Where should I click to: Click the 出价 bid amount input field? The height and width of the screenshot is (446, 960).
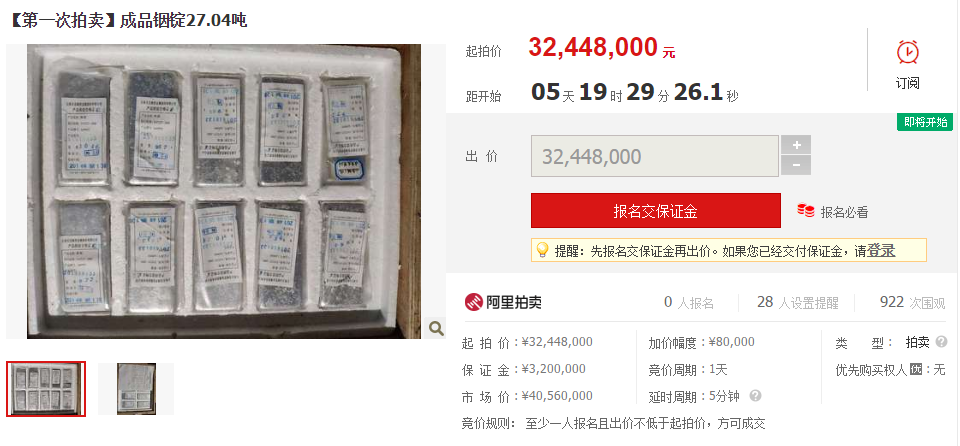click(x=654, y=156)
